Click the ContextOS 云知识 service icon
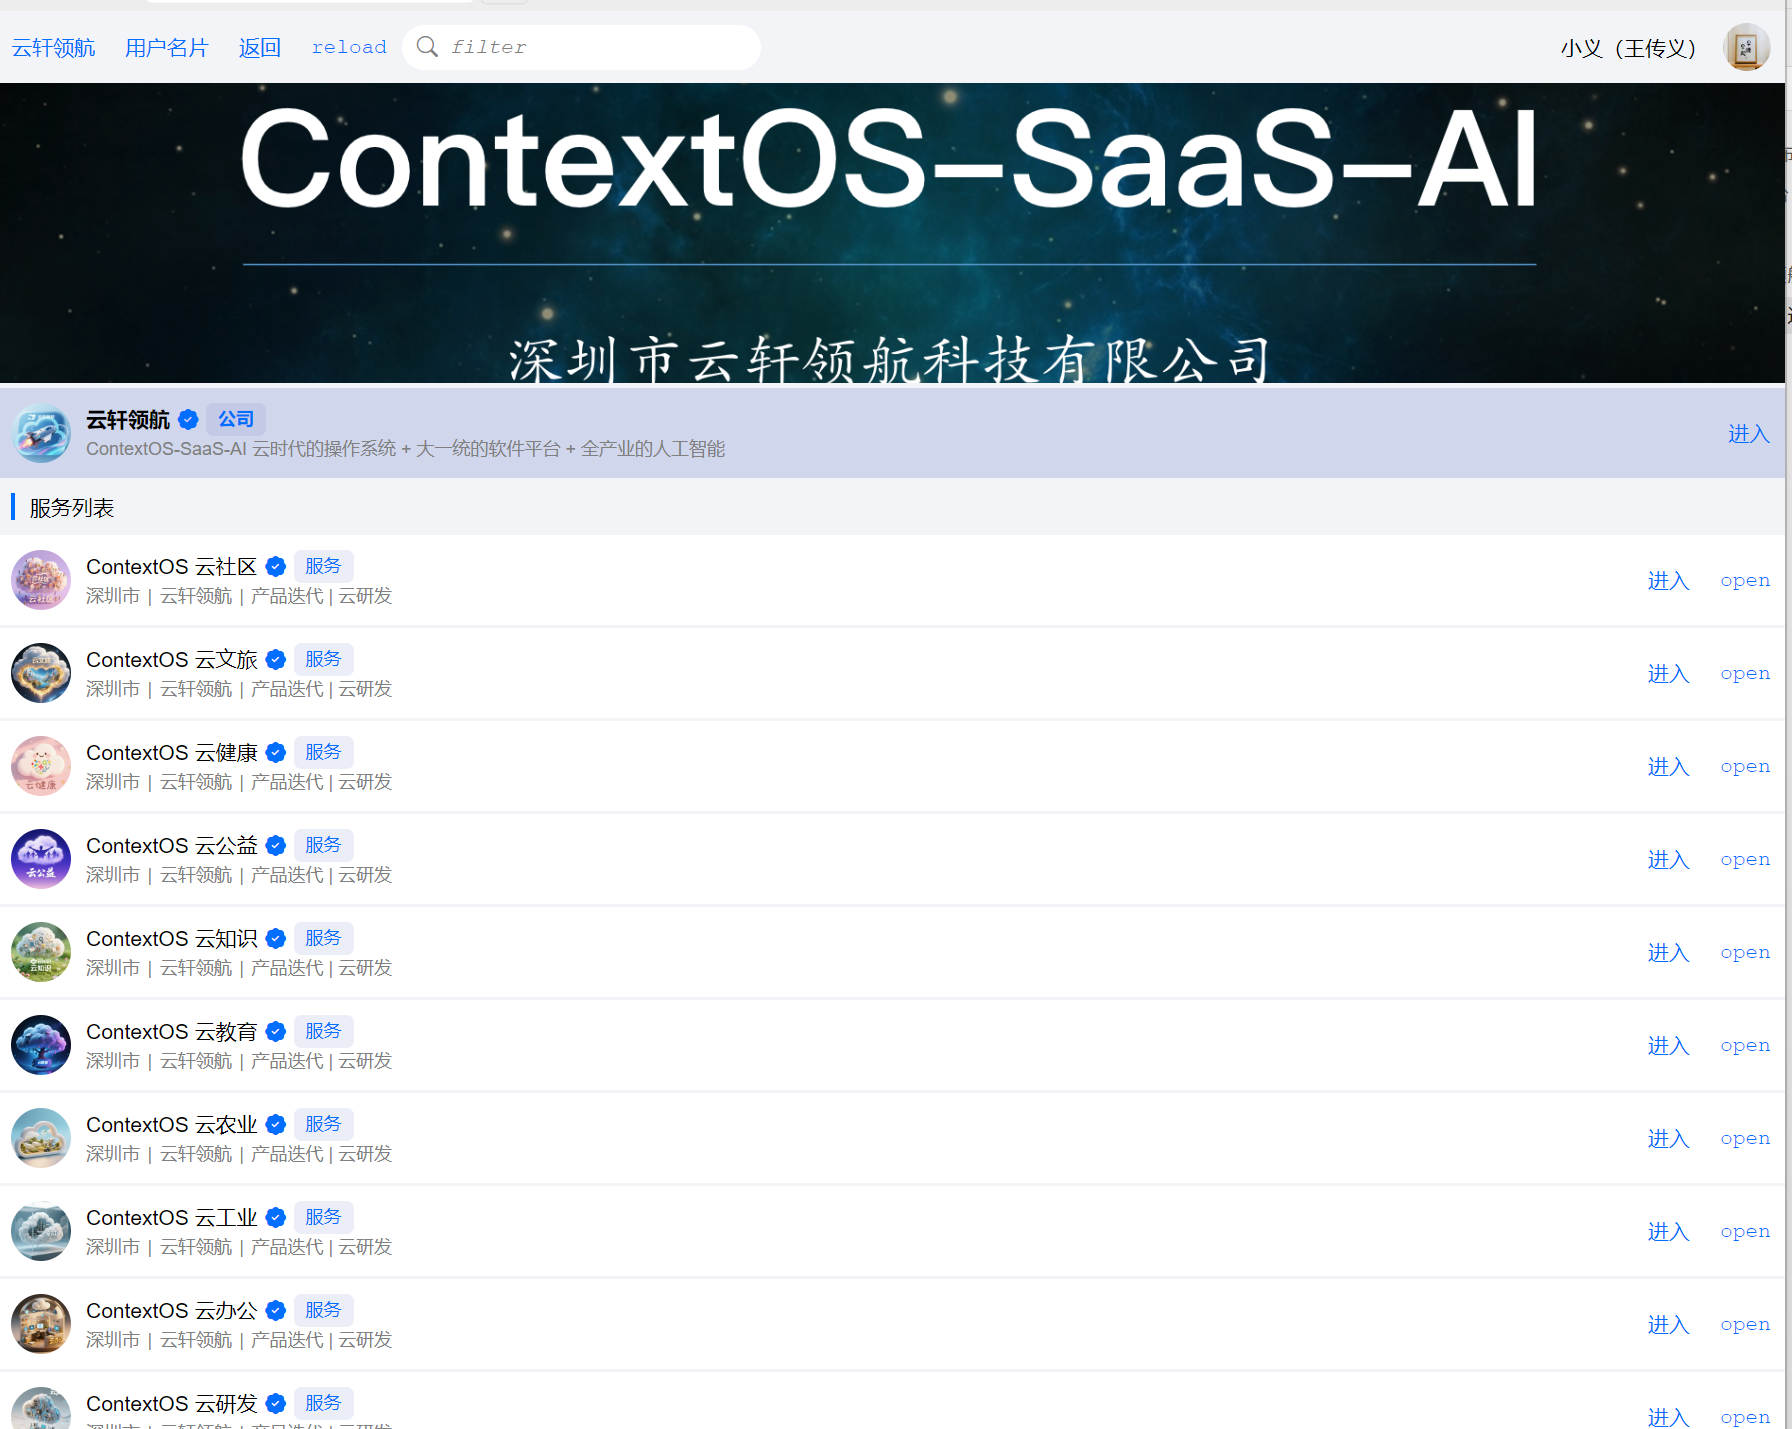 pyautogui.click(x=41, y=952)
